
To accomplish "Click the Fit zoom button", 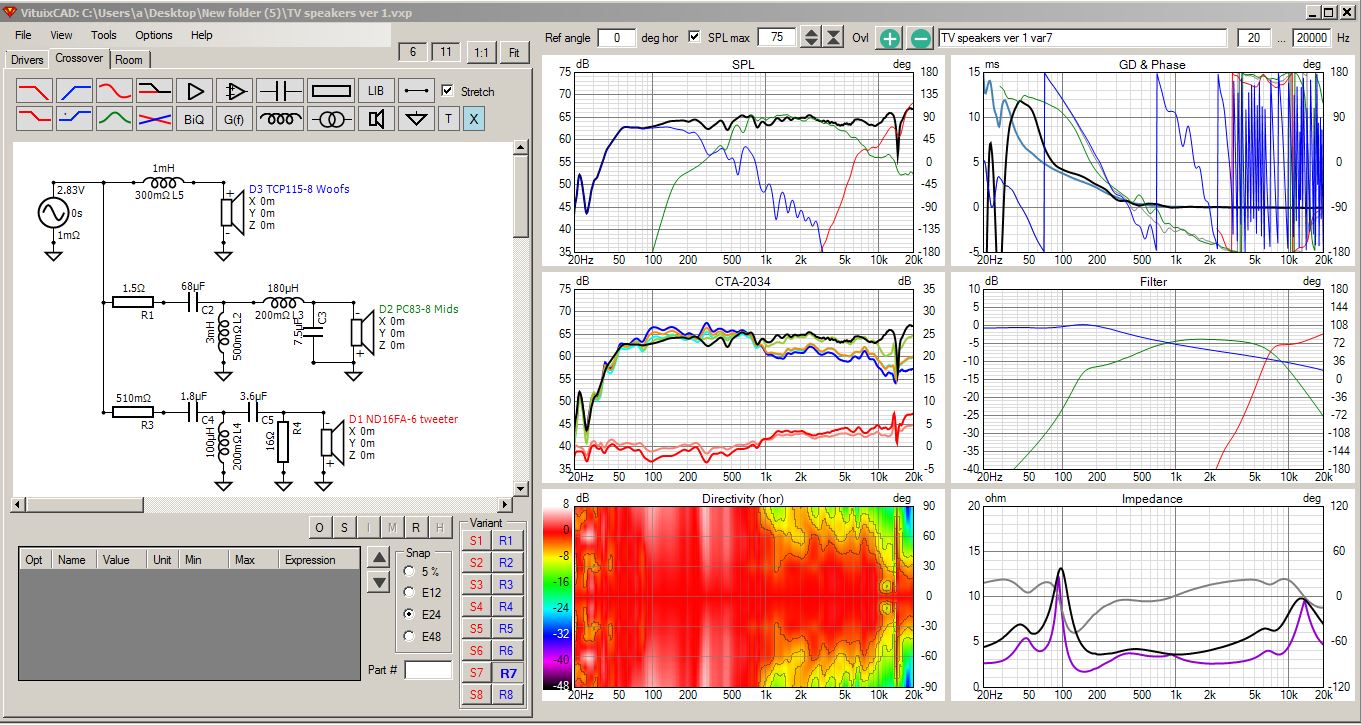I will click(x=514, y=52).
